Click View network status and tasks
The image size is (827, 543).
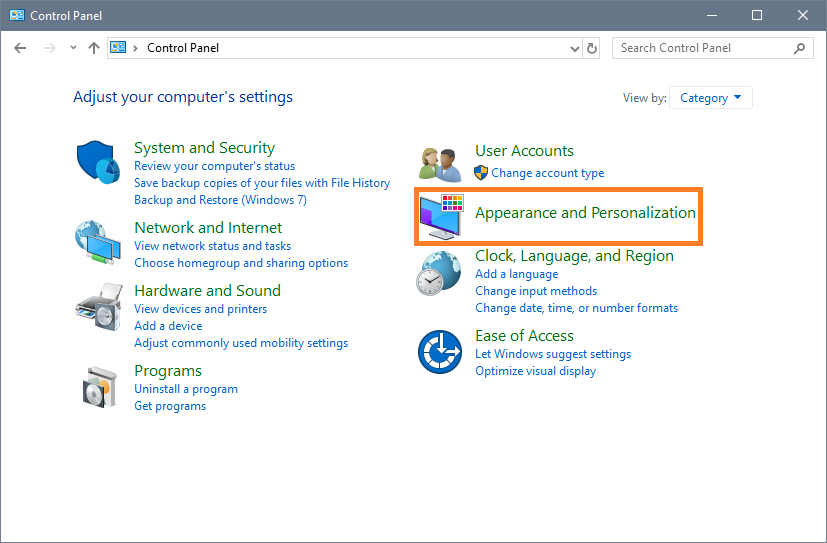click(213, 246)
